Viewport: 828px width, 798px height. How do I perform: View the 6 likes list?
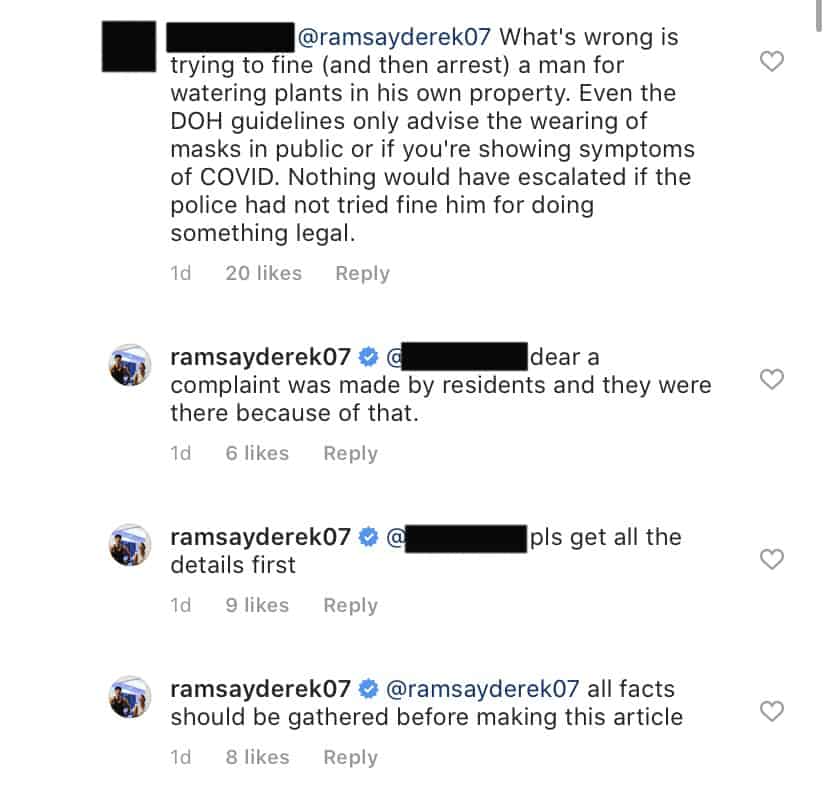257,454
